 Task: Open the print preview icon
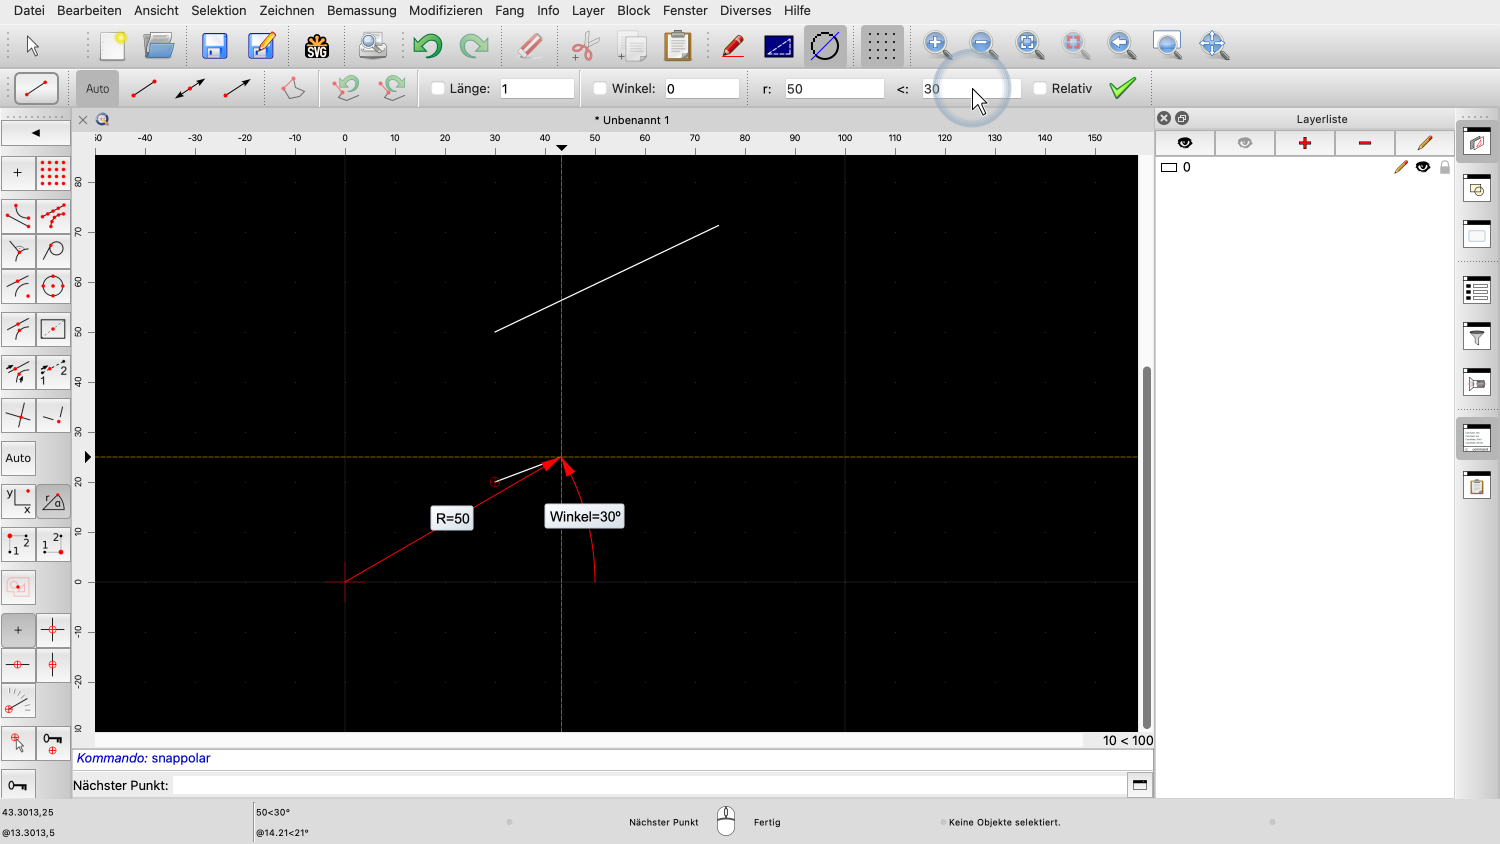coord(372,46)
